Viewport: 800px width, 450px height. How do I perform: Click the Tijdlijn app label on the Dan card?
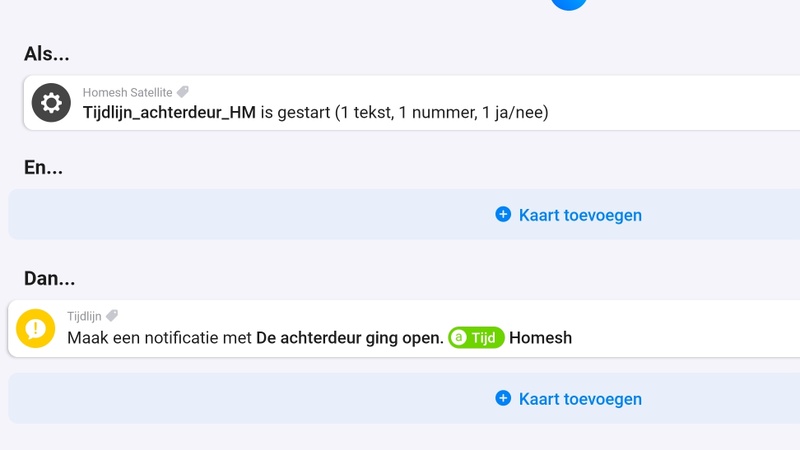tap(84, 316)
